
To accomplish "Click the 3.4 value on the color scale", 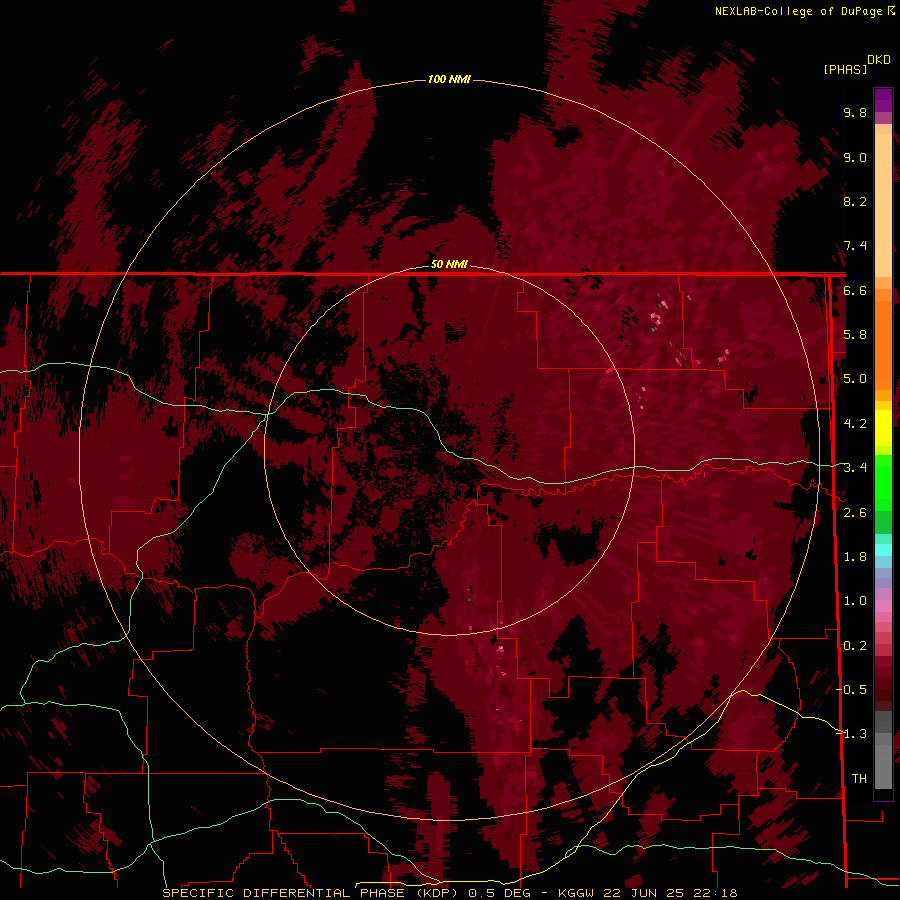I will [855, 468].
